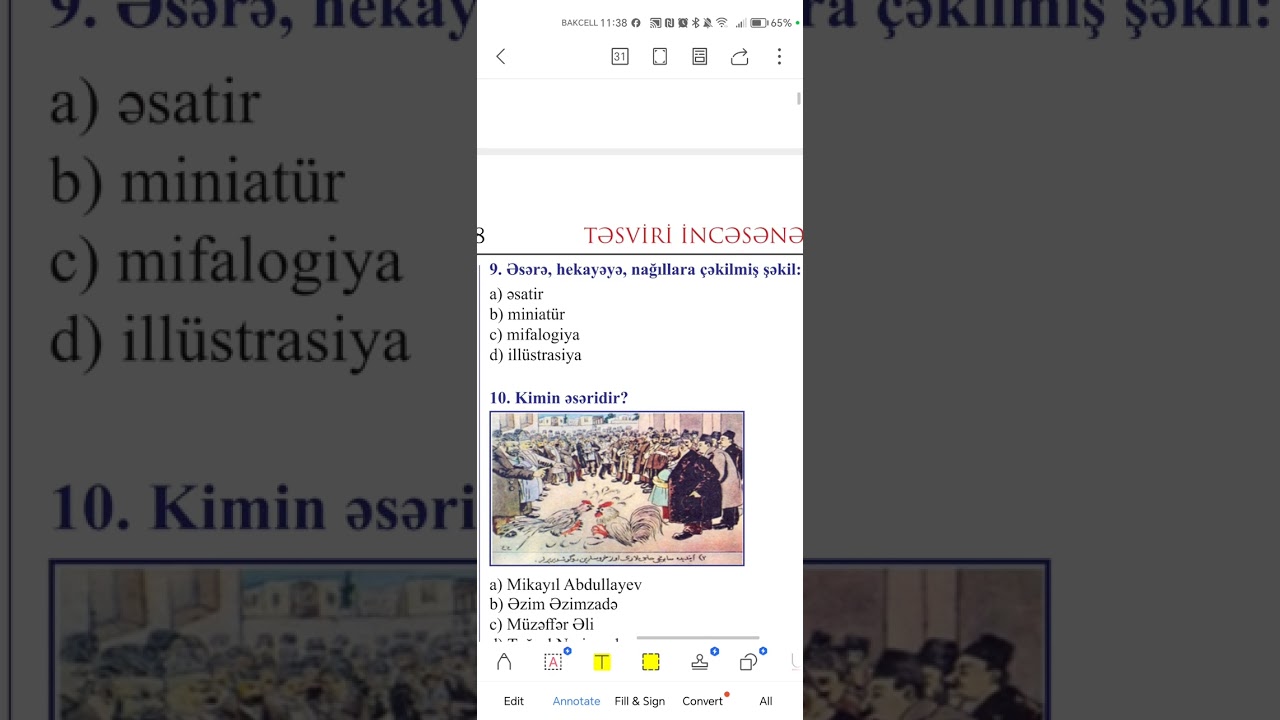Tap the Facebook notification icon
The width and height of the screenshot is (1280, 720).
636,23
